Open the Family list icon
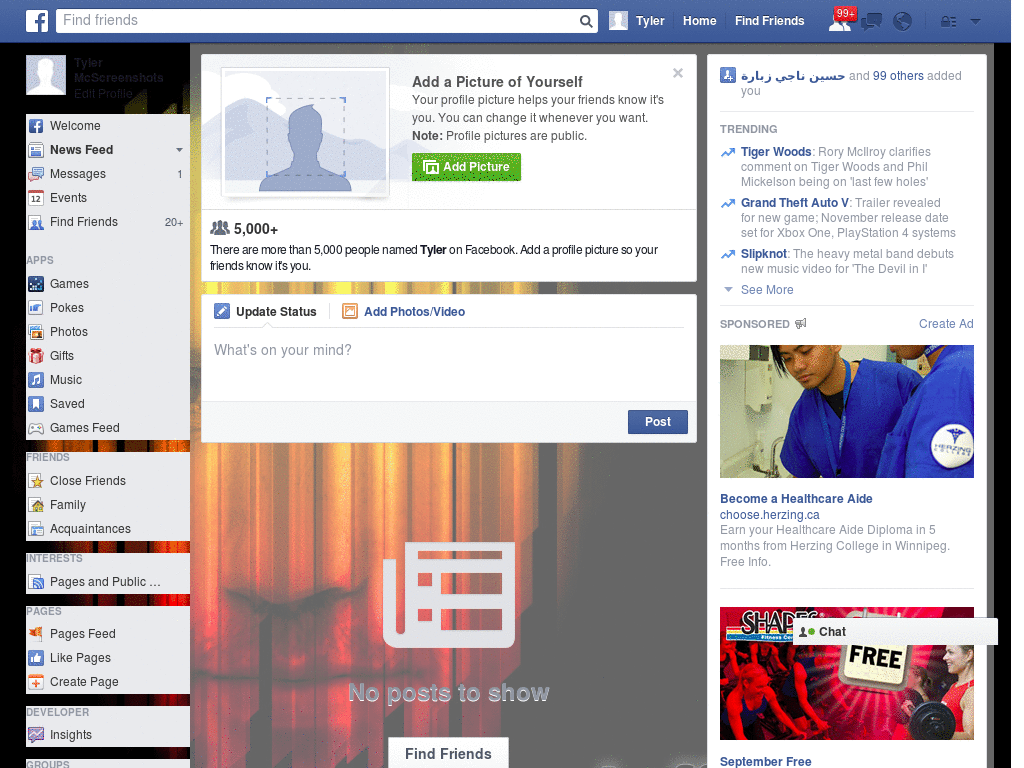 (x=36, y=505)
